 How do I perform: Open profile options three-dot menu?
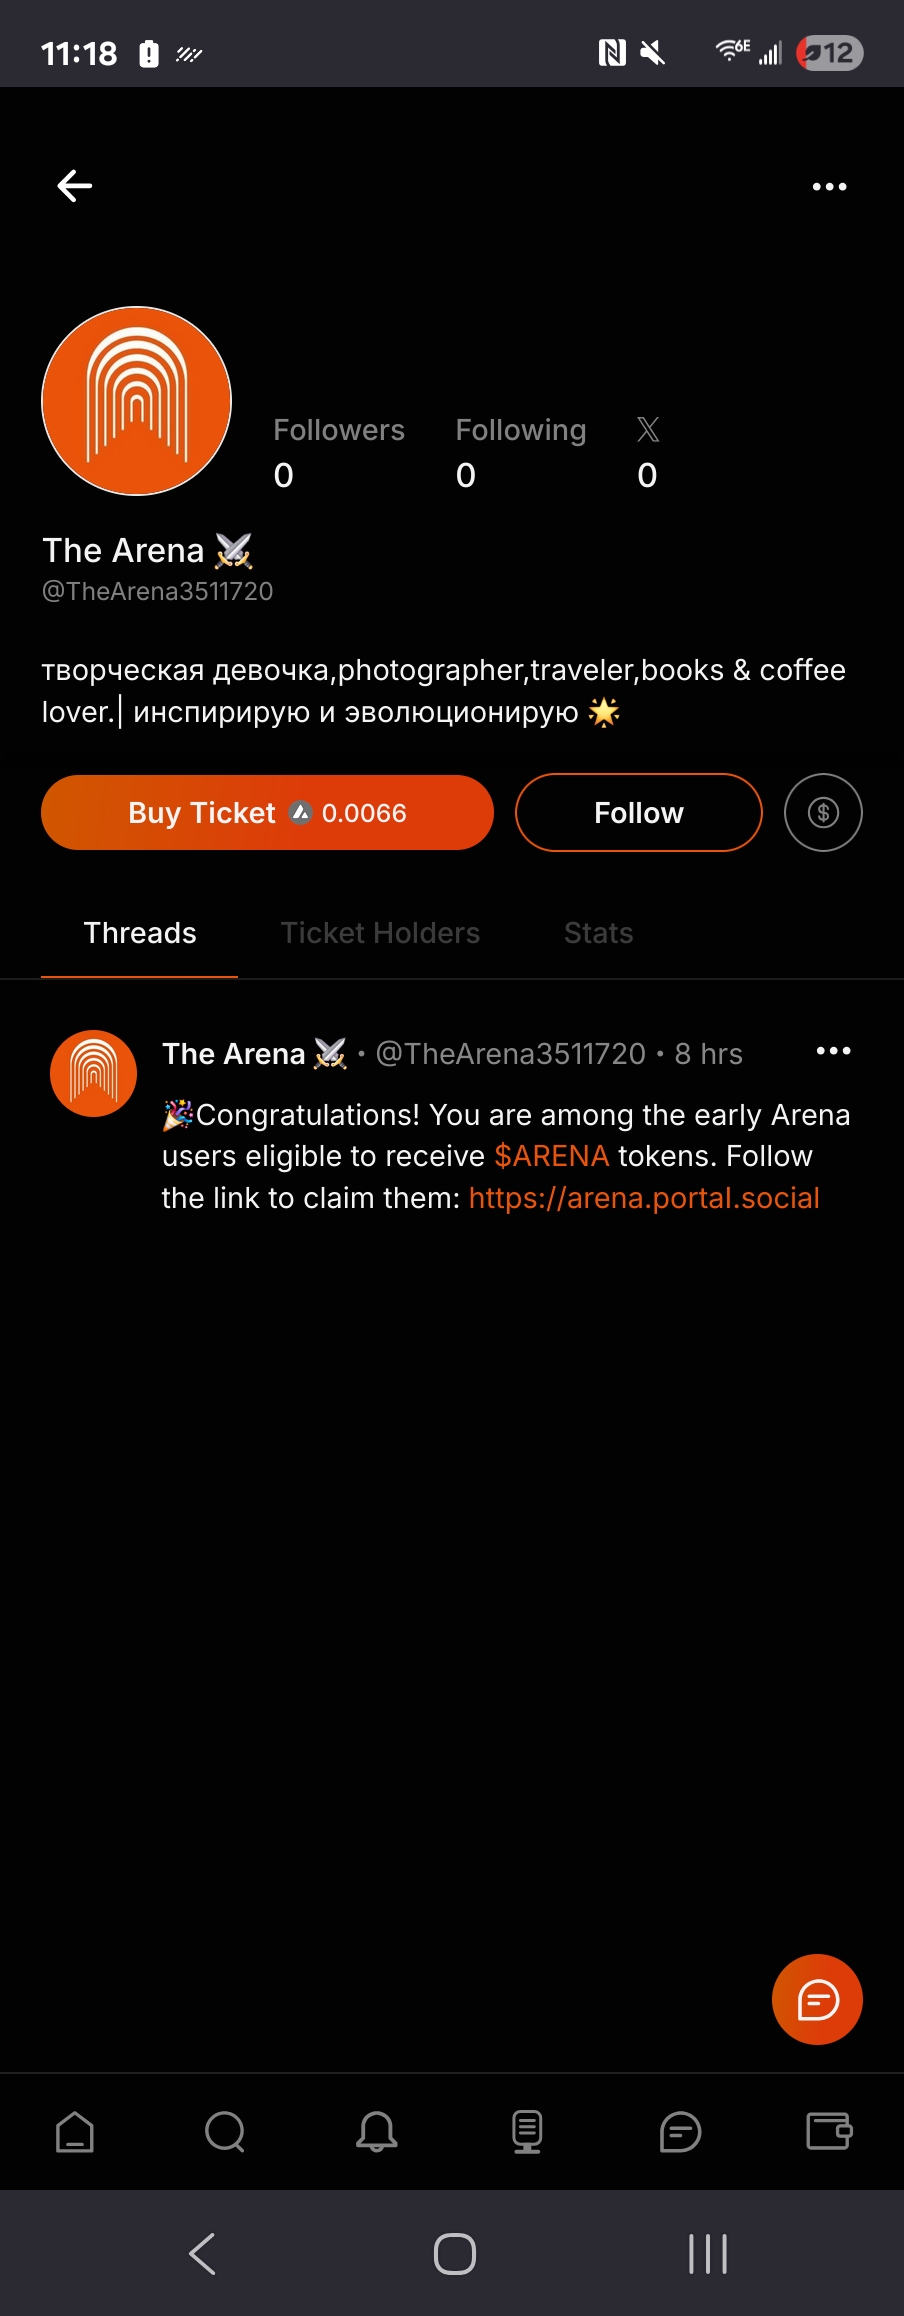point(829,187)
